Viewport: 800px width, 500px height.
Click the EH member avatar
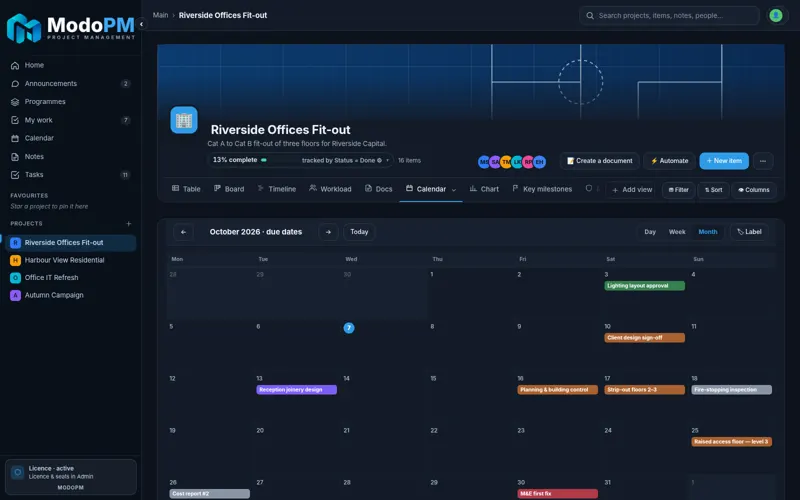(x=540, y=162)
